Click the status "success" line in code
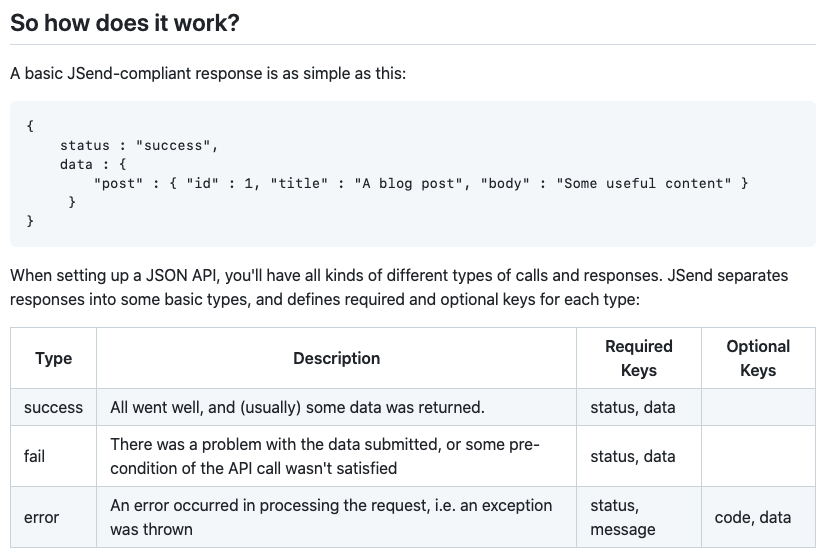The image size is (828, 560). click(x=139, y=145)
